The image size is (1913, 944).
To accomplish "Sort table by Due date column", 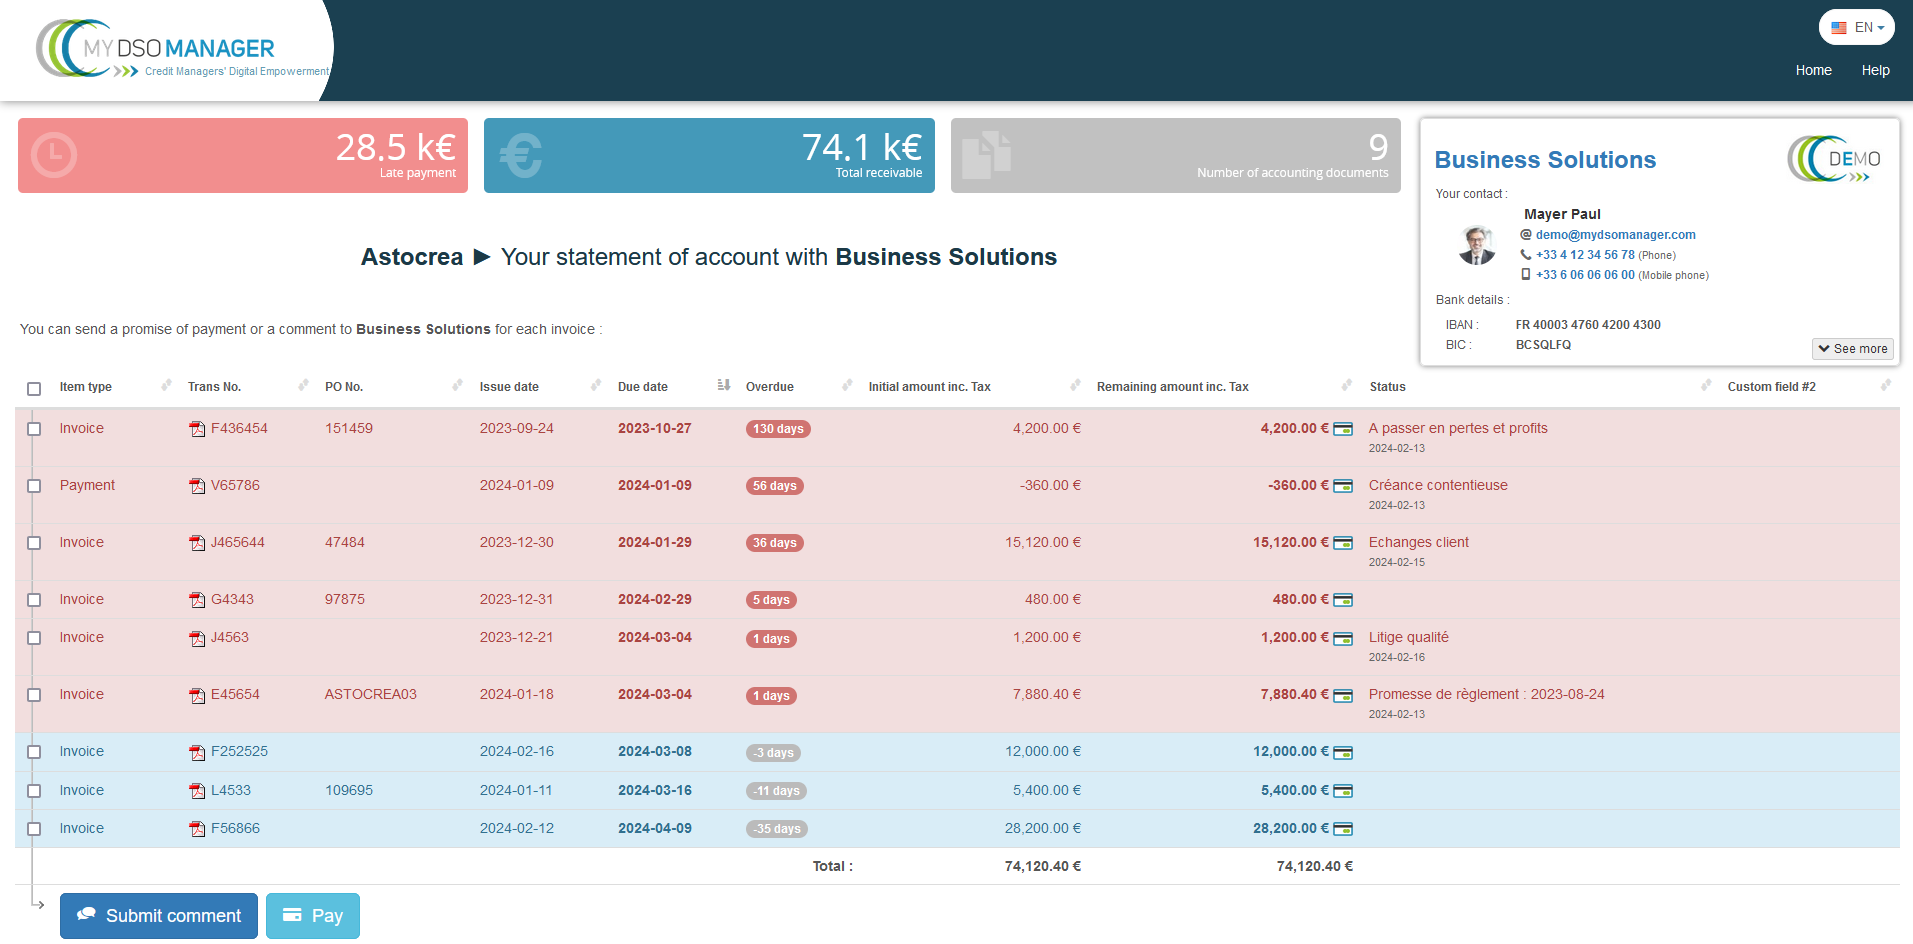I will pos(674,387).
